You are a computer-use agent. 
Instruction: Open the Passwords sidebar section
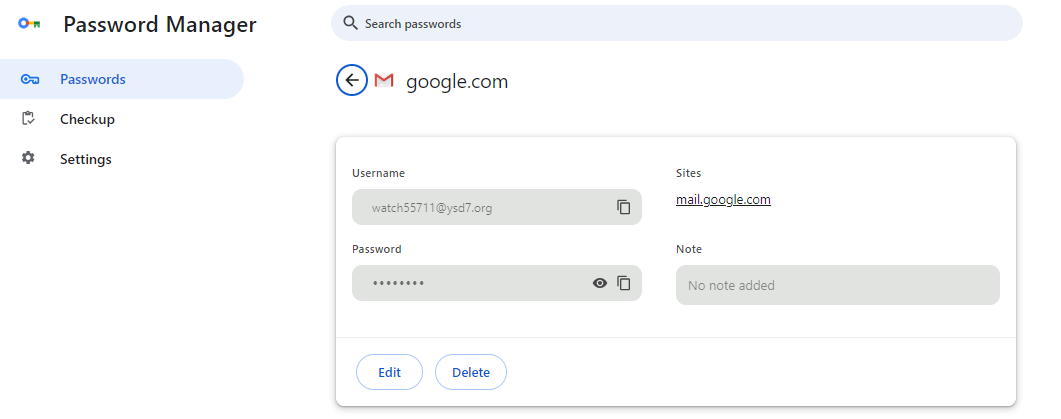pos(122,79)
